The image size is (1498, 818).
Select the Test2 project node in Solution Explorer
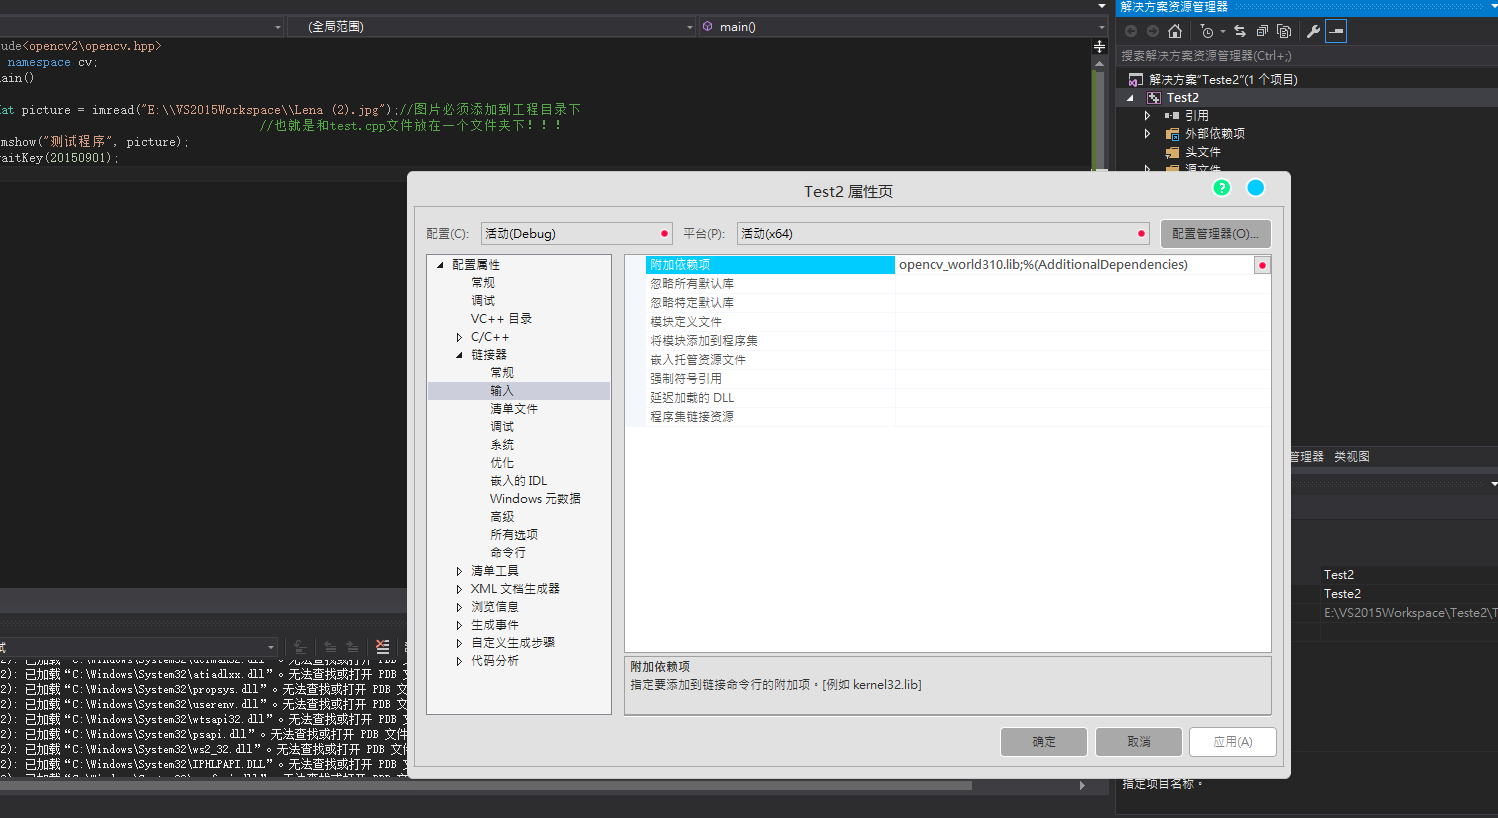(1182, 98)
